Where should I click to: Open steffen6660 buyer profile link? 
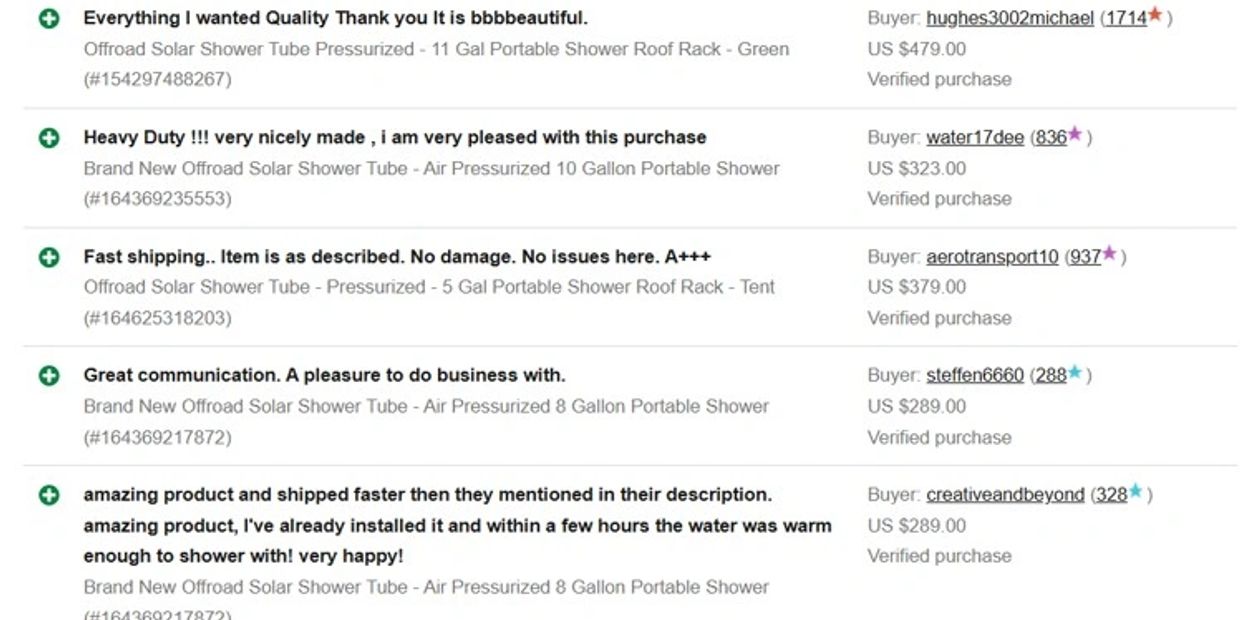(974, 376)
